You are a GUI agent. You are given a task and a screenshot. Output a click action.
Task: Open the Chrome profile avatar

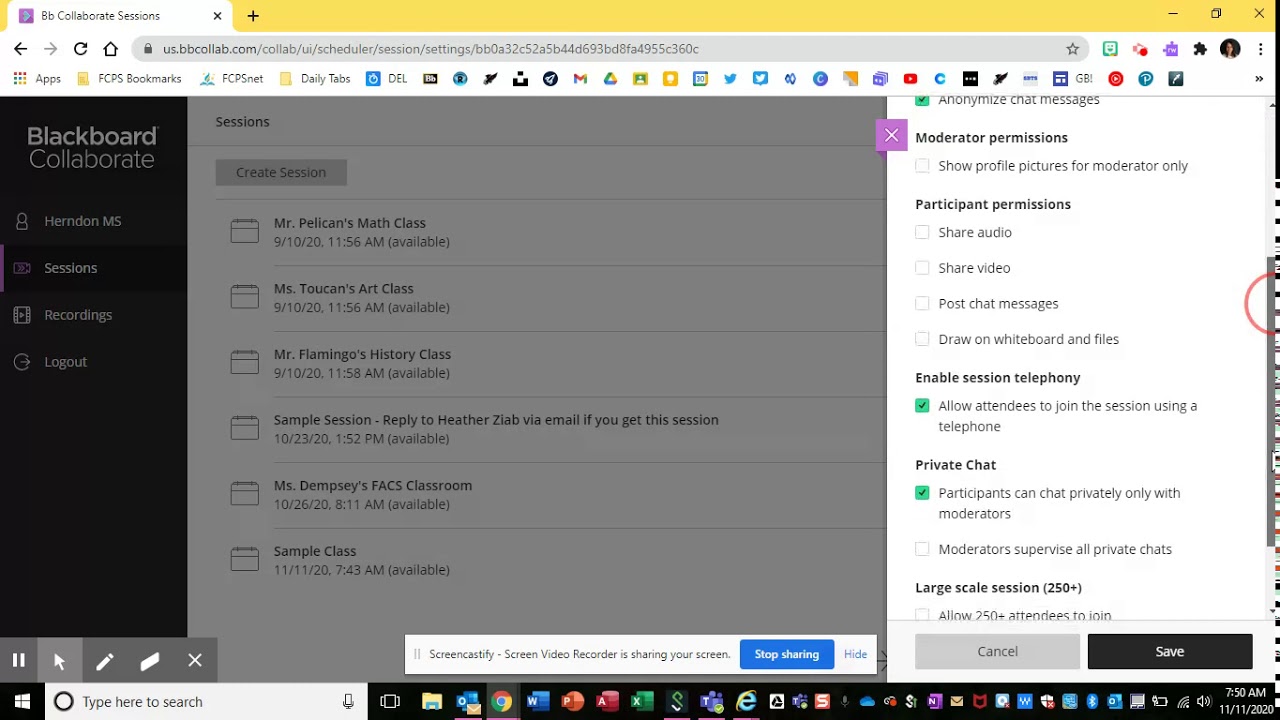tap(1230, 48)
